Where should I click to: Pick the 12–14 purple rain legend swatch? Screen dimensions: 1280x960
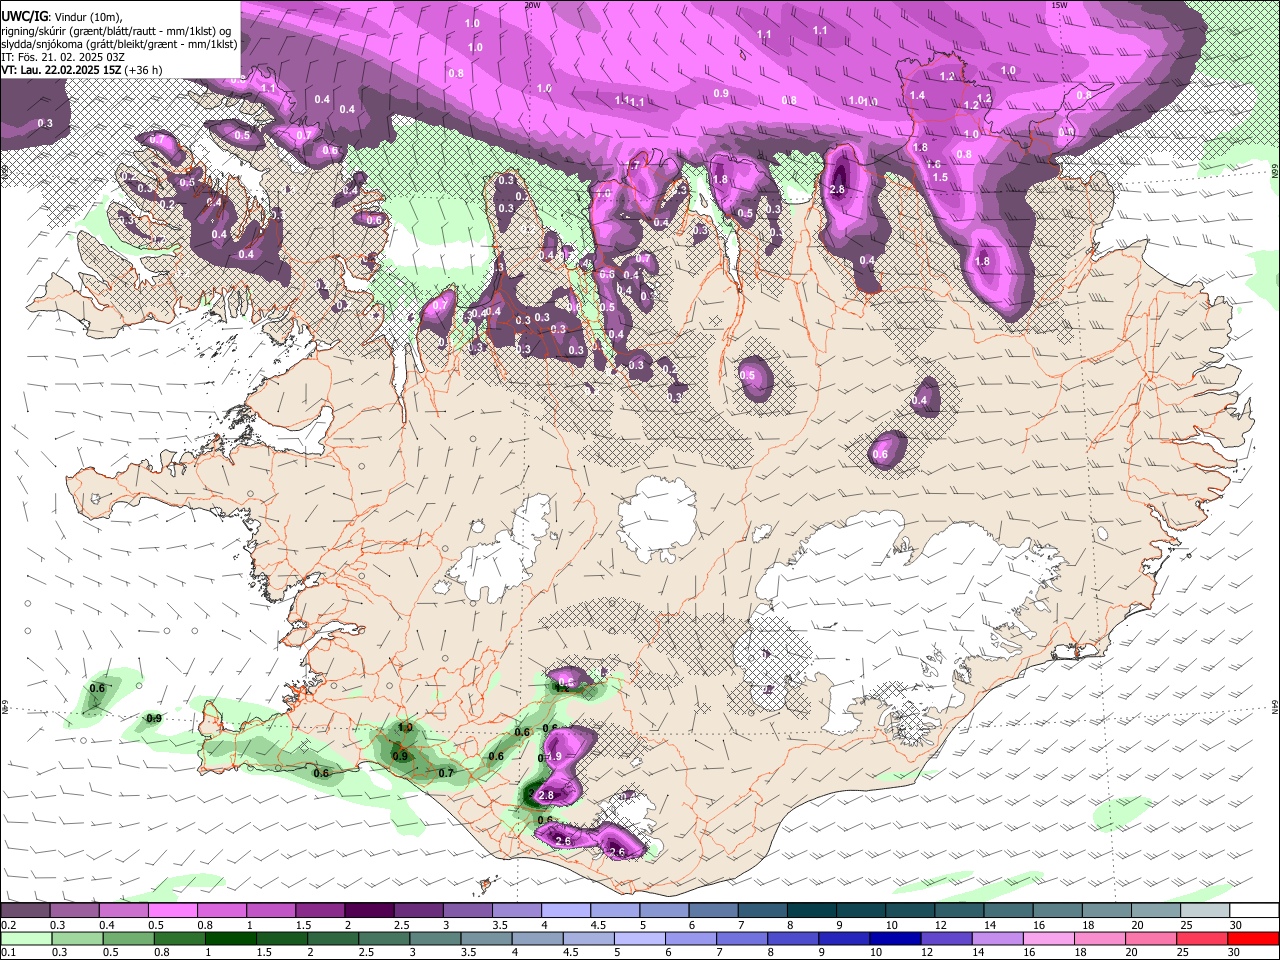946,938
